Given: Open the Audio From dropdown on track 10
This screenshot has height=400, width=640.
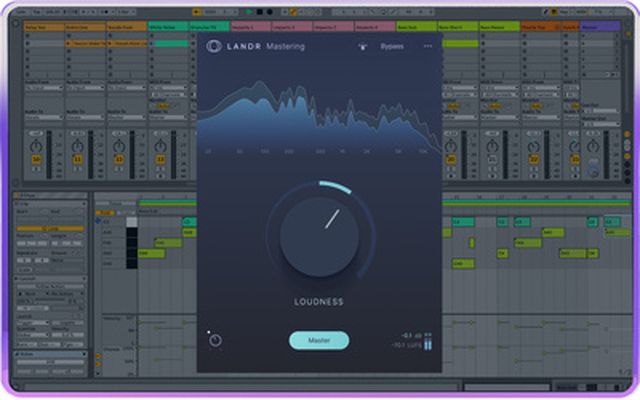Looking at the screenshot, I should [44, 88].
